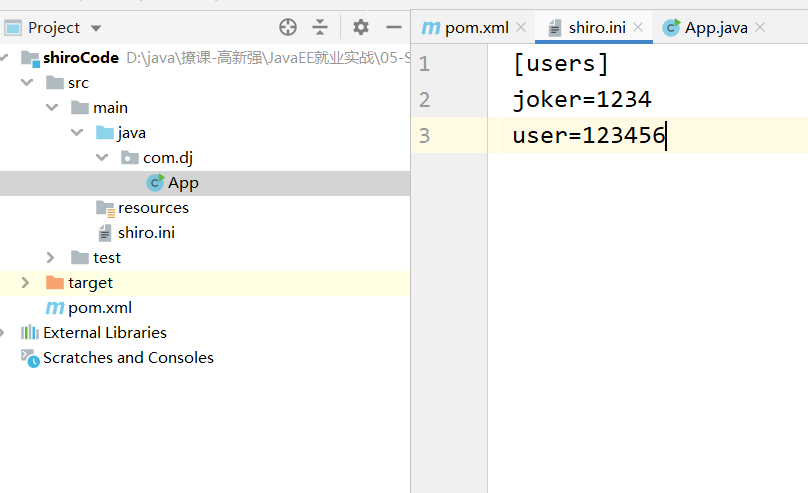Click the locate/select opened file icon
The image size is (808, 493).
[288, 27]
